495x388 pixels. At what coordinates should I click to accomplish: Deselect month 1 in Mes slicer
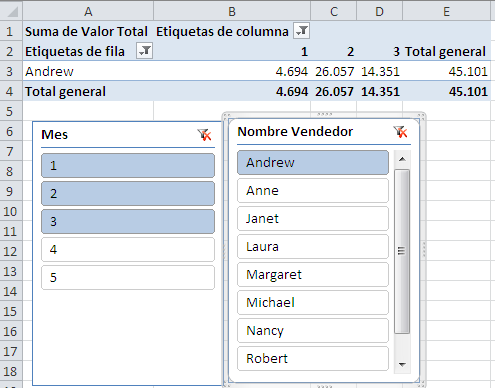tap(128, 165)
